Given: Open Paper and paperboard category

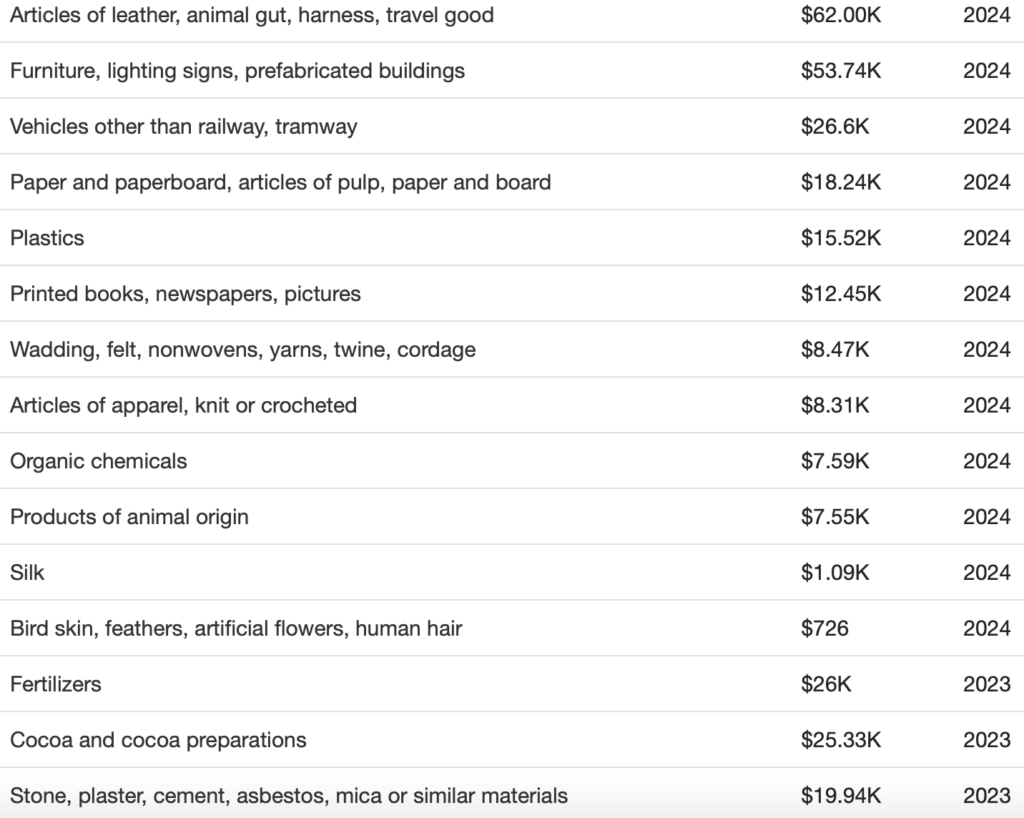Looking at the screenshot, I should [280, 183].
